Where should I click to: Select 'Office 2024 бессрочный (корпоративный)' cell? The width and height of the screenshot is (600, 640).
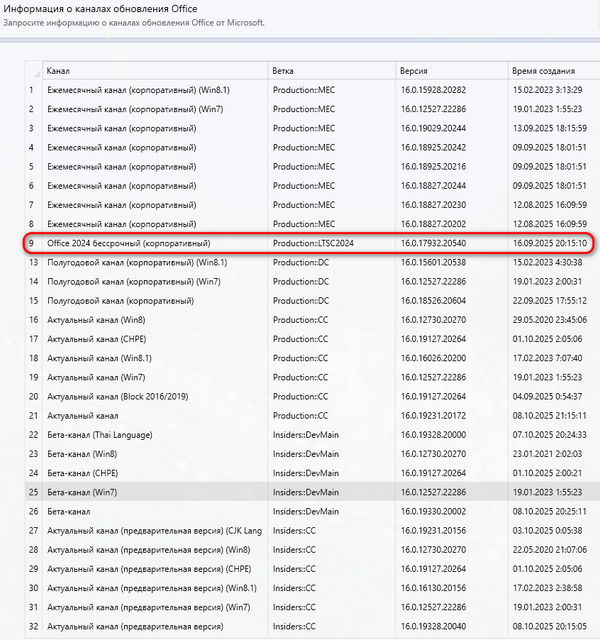(x=155, y=243)
